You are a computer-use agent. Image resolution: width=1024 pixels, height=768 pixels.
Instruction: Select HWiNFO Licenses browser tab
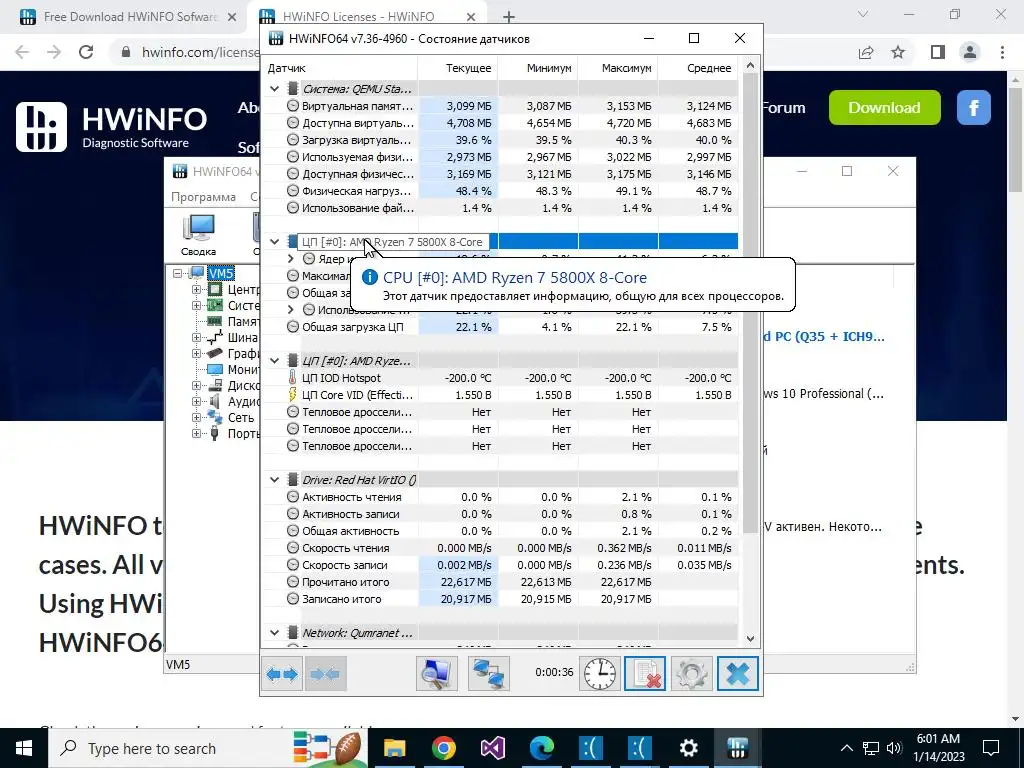(x=368, y=16)
